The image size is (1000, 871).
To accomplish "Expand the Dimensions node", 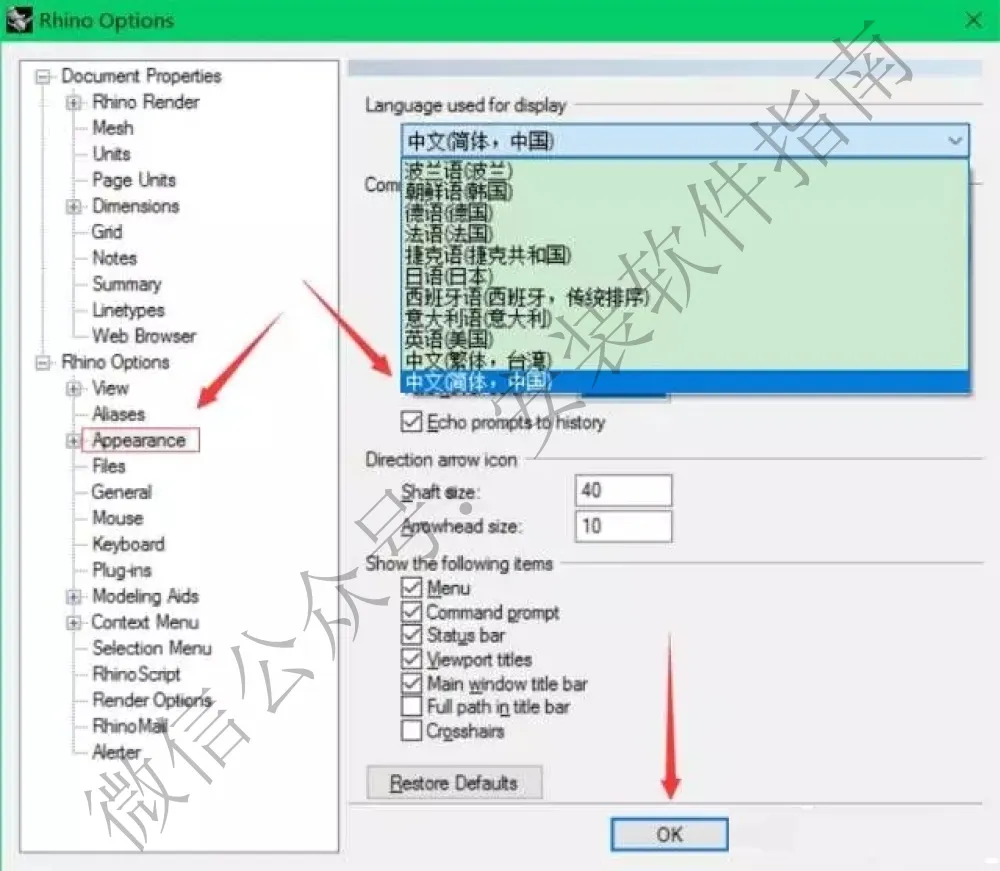I will point(73,207).
